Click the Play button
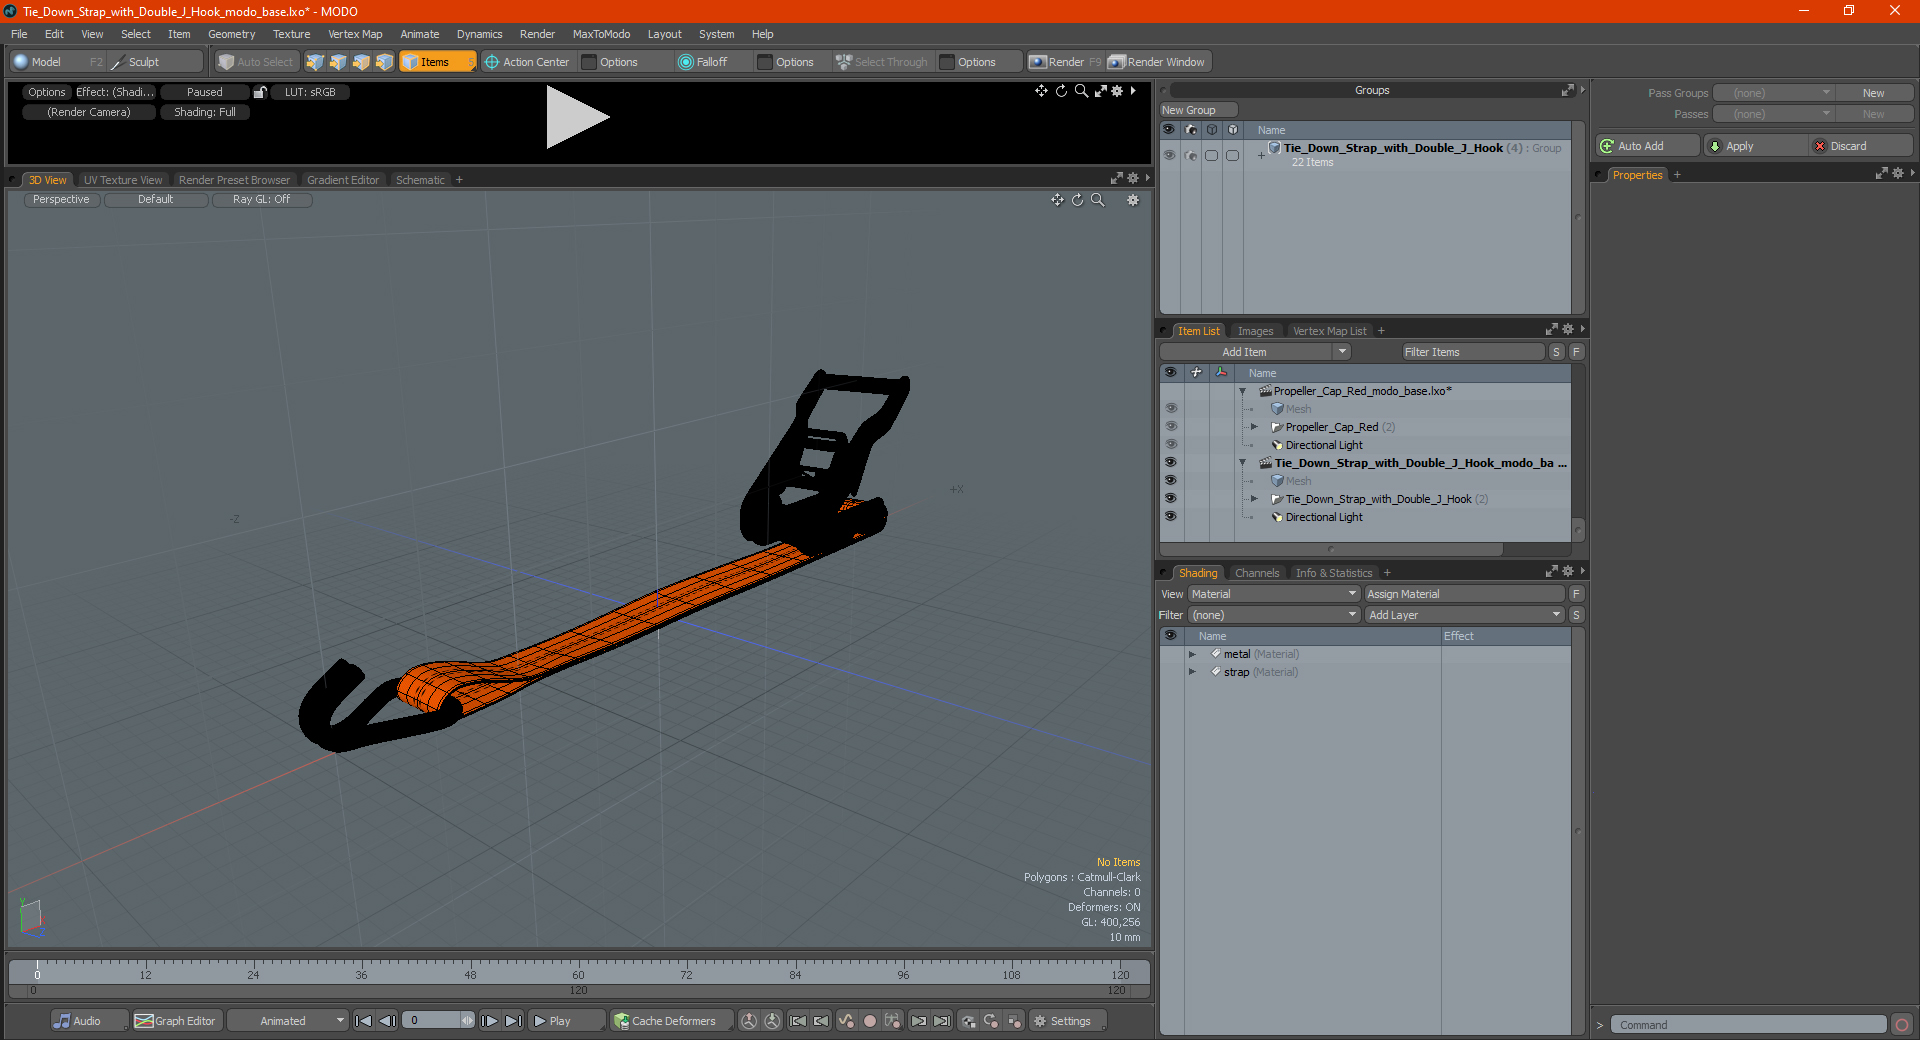Viewport: 1920px width, 1040px height. [x=565, y=1021]
